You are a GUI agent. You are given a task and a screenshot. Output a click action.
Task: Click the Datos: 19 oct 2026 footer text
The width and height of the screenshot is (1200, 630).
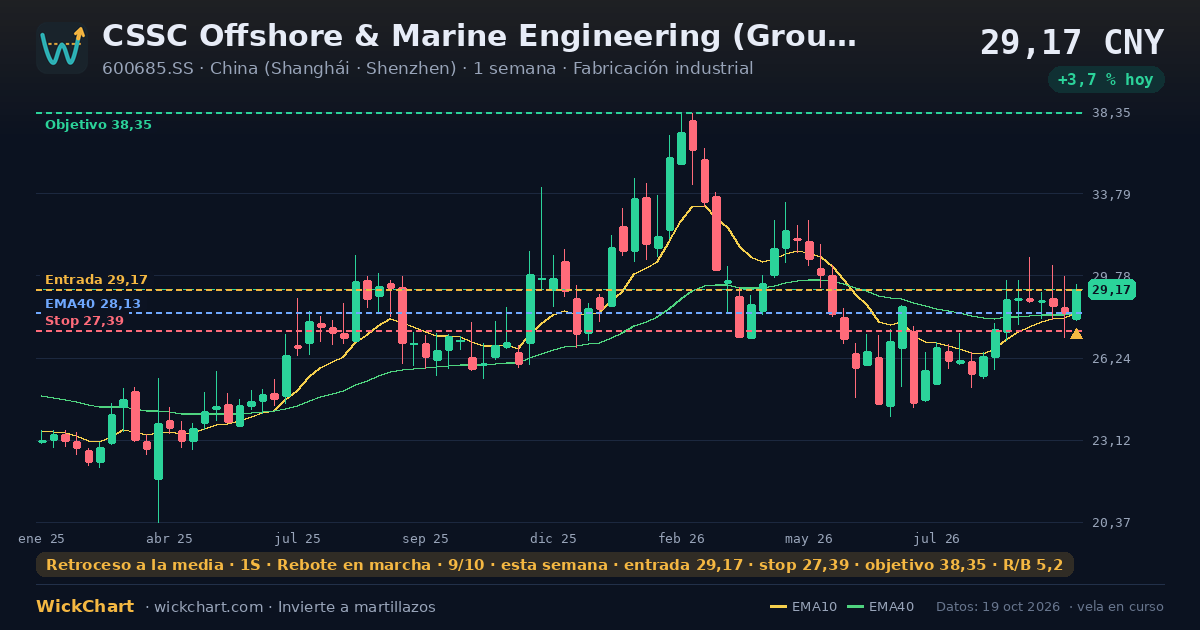click(x=1000, y=607)
